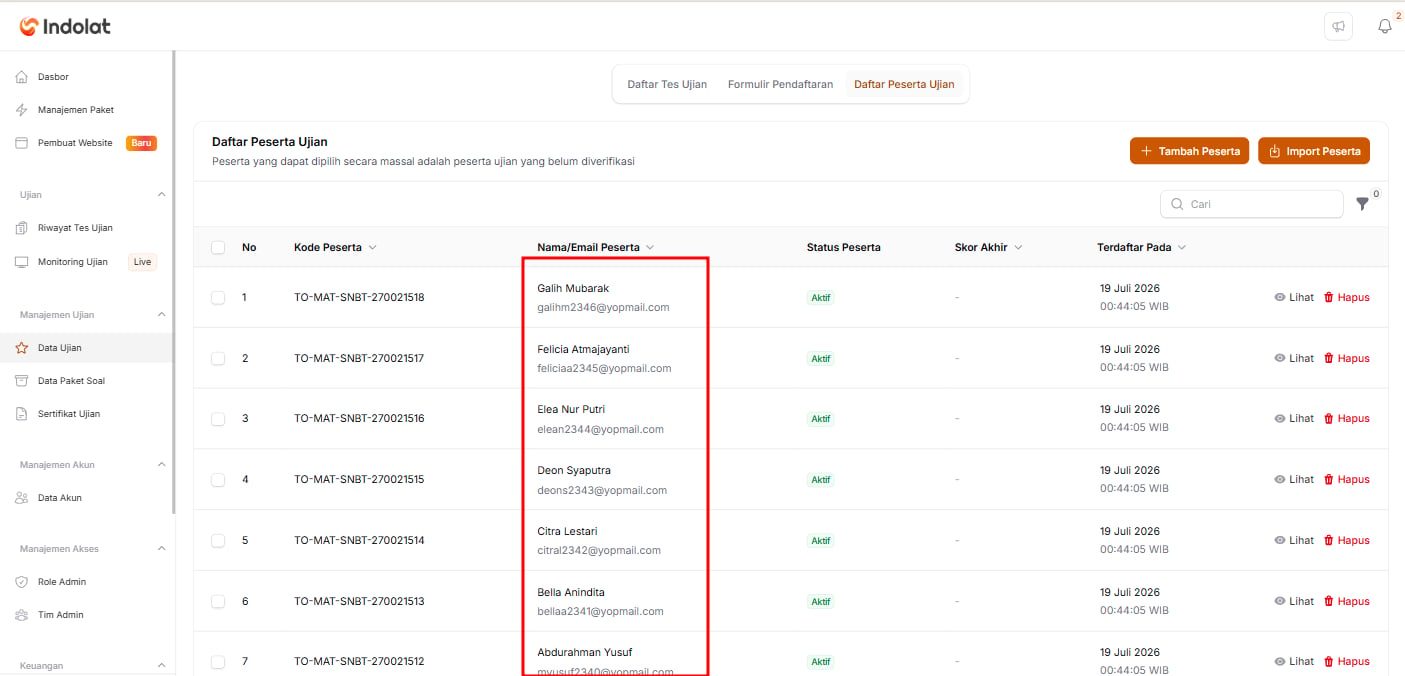
Task: Click the eye icon for Elea Nur Putri
Action: tap(1280, 419)
